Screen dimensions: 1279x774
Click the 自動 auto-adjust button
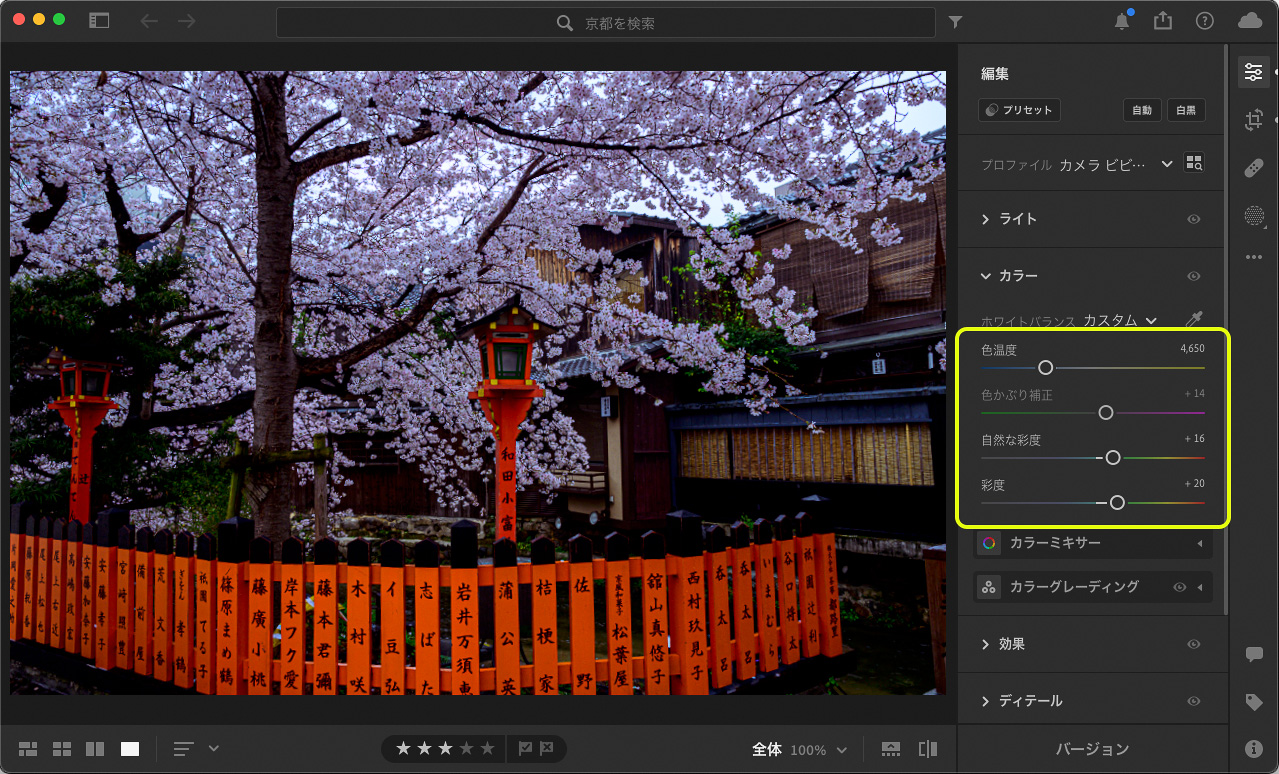click(1142, 110)
